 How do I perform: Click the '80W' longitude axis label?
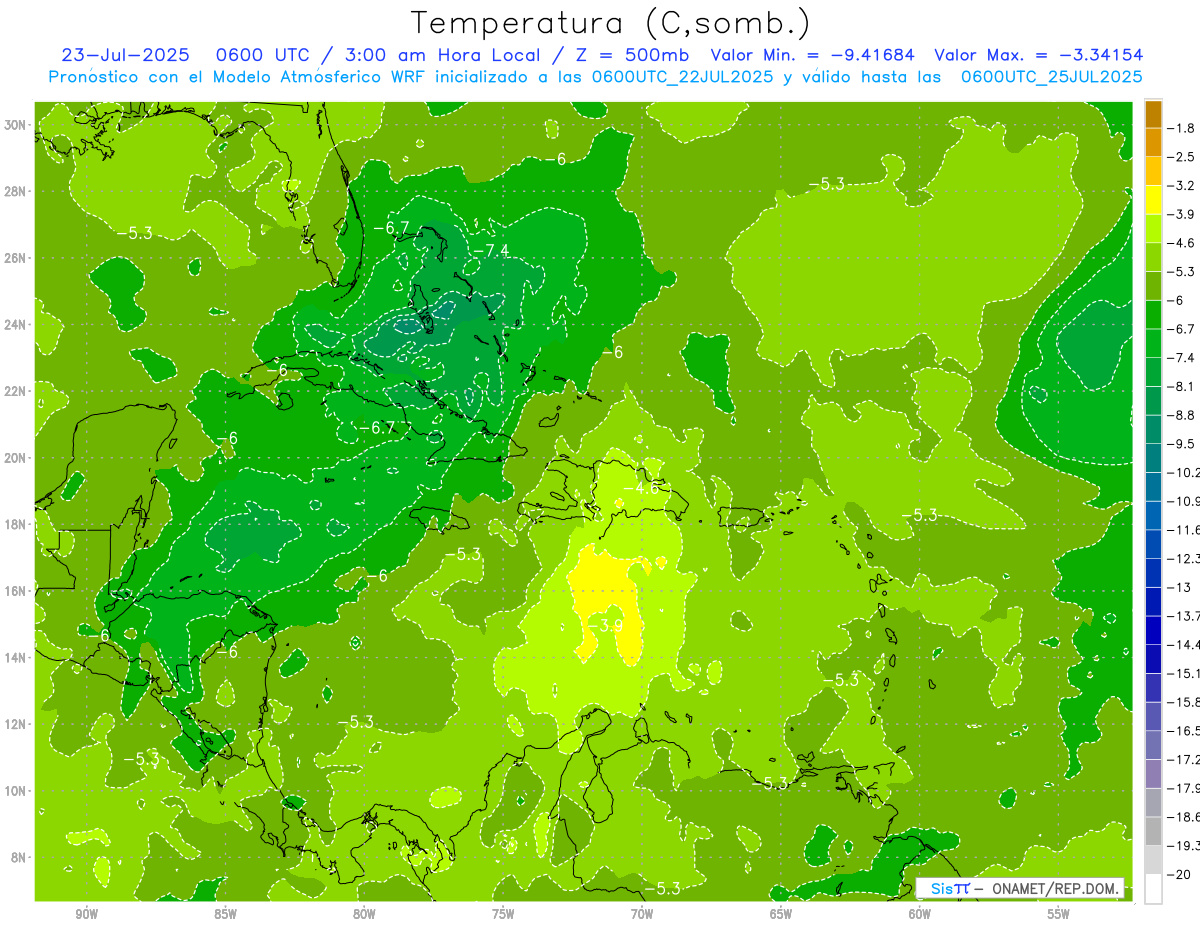click(364, 914)
